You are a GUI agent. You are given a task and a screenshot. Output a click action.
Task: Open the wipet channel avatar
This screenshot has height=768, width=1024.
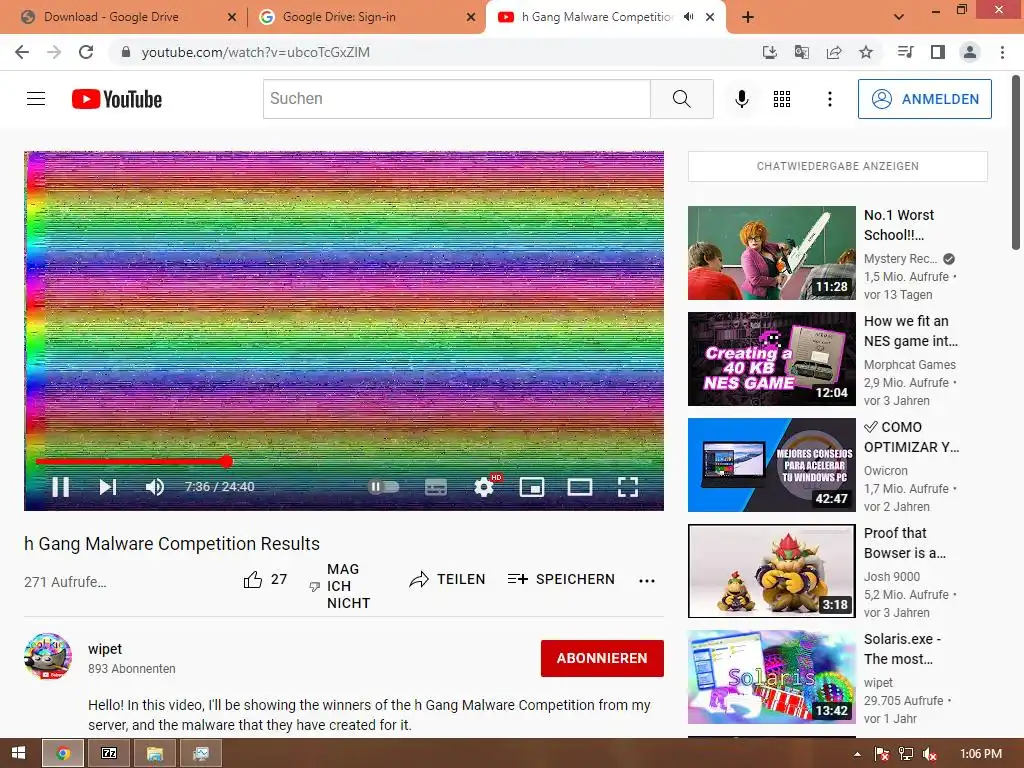pos(48,656)
